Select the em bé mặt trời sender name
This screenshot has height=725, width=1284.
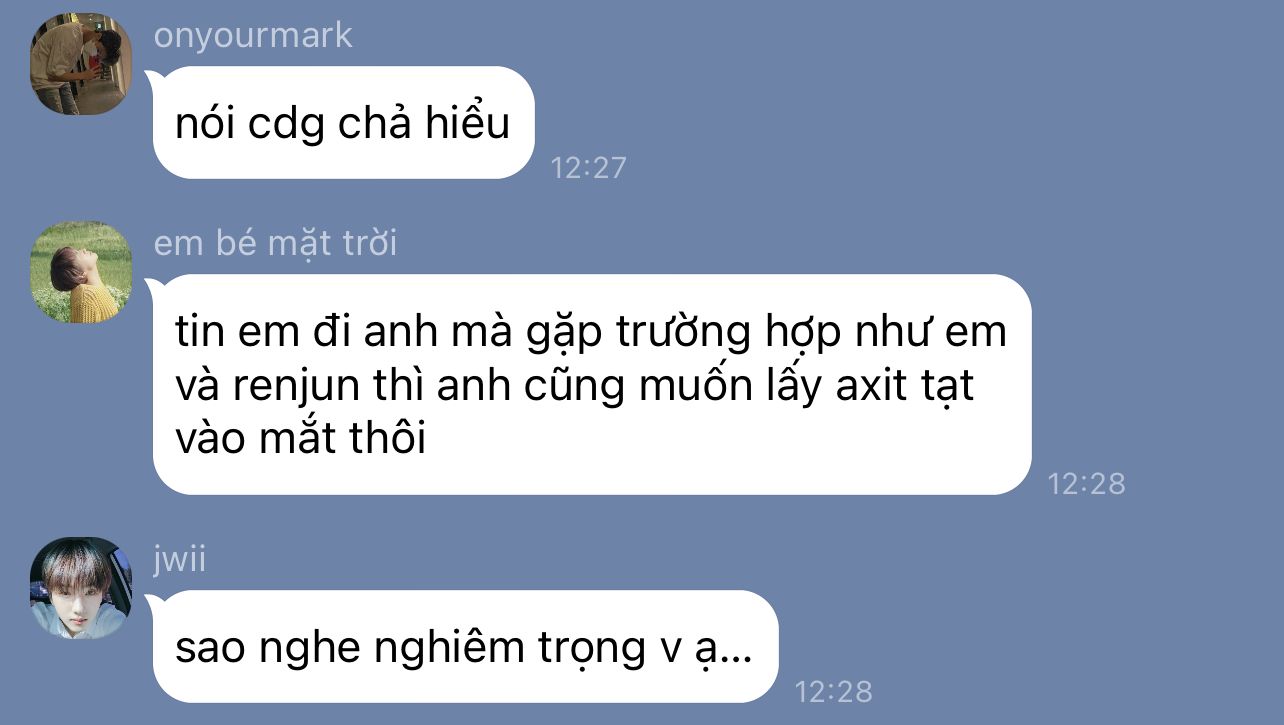point(275,243)
